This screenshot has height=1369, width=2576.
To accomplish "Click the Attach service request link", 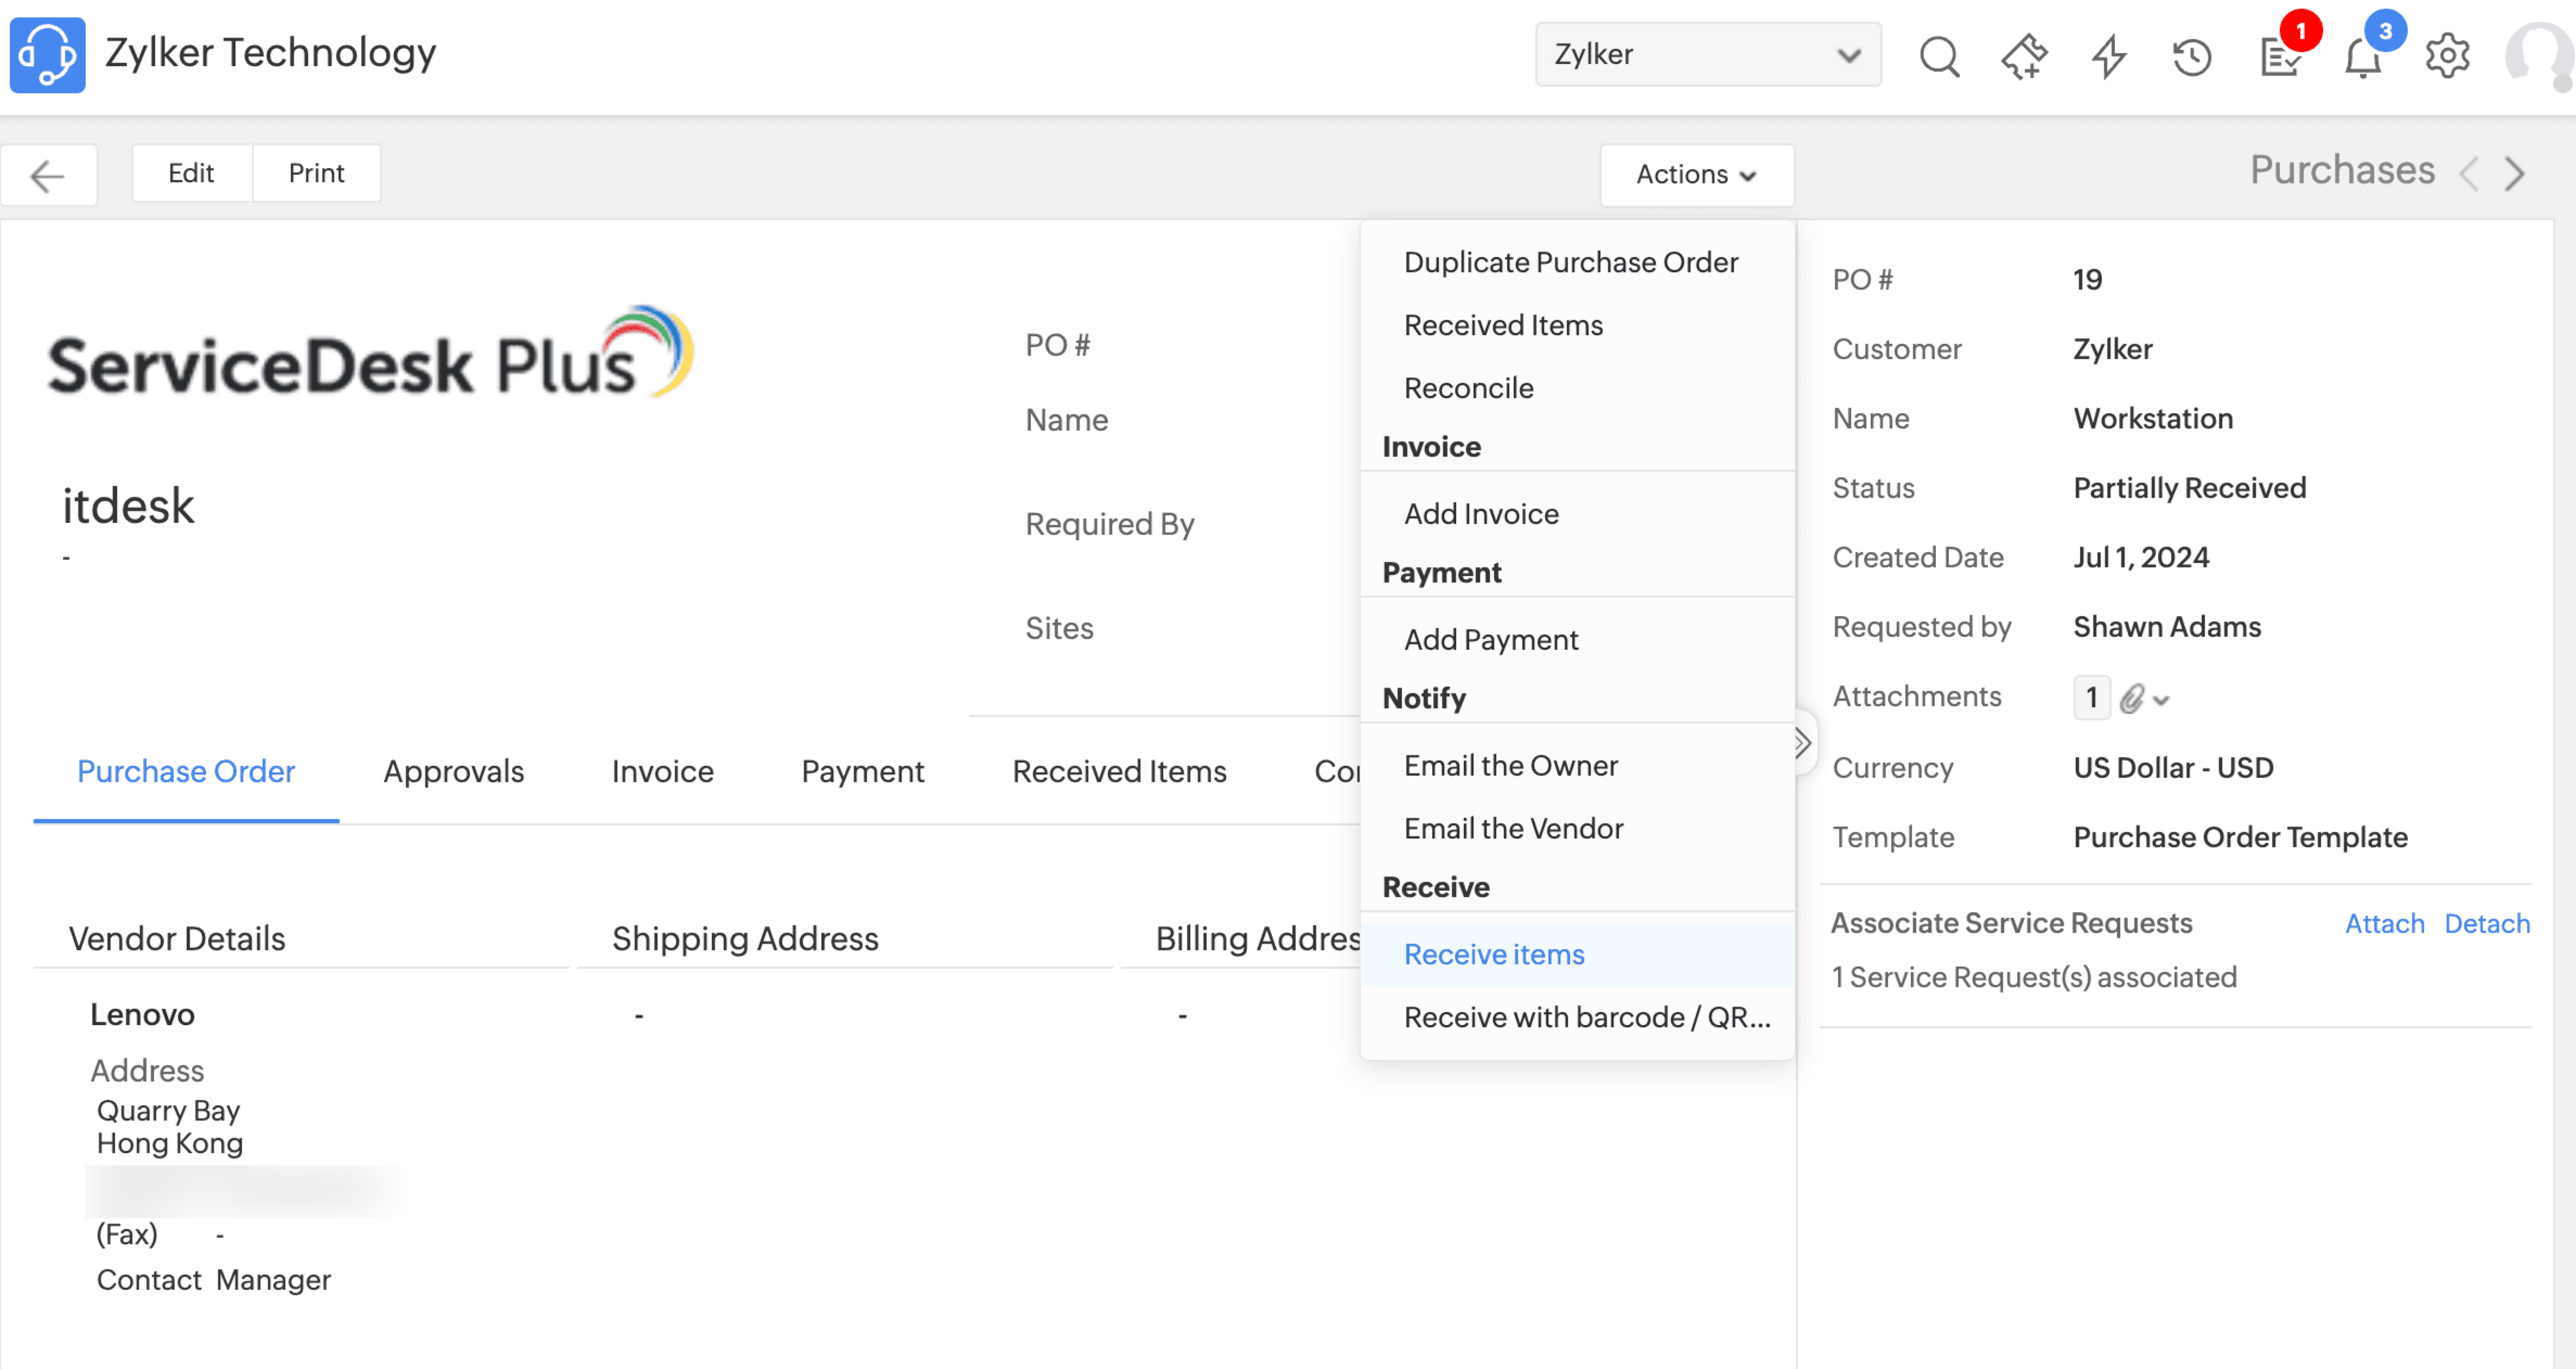I will coord(2384,923).
